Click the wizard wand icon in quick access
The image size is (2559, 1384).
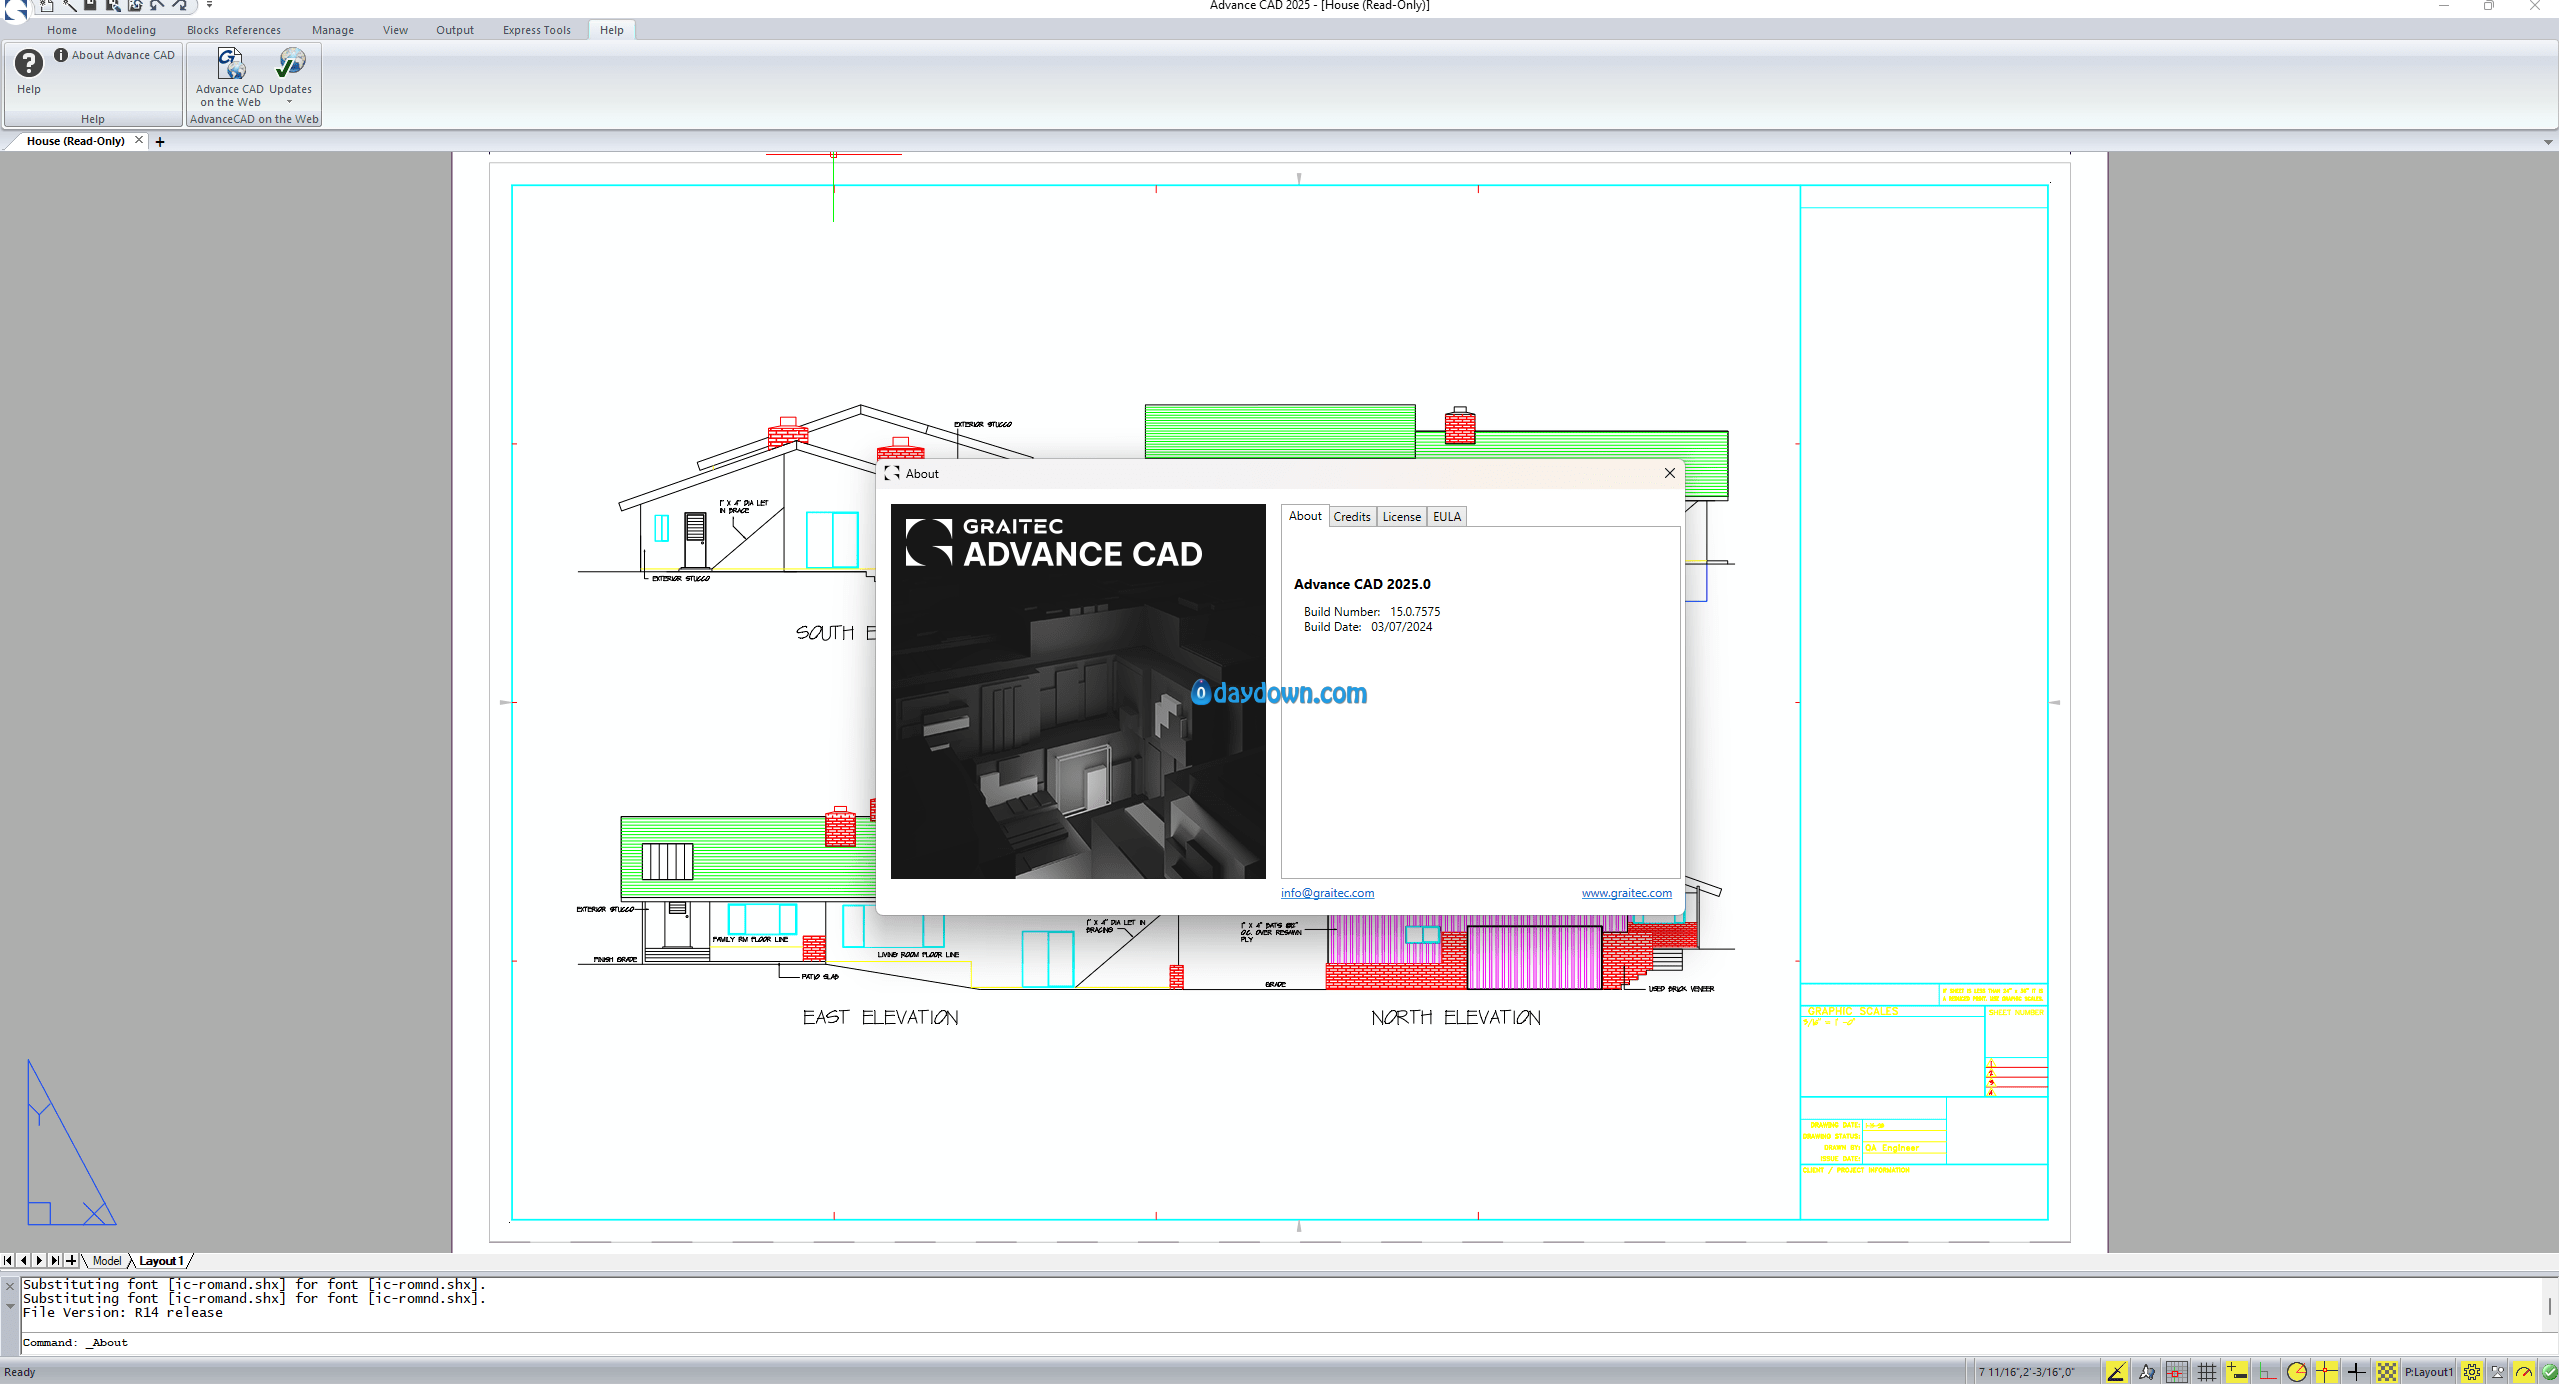pyautogui.click(x=69, y=5)
